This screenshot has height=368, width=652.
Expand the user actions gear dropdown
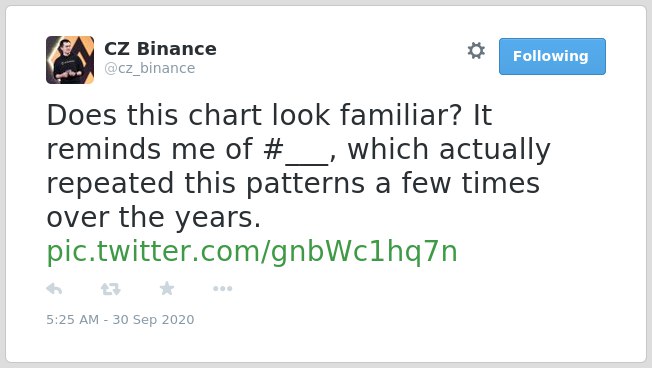pyautogui.click(x=476, y=51)
